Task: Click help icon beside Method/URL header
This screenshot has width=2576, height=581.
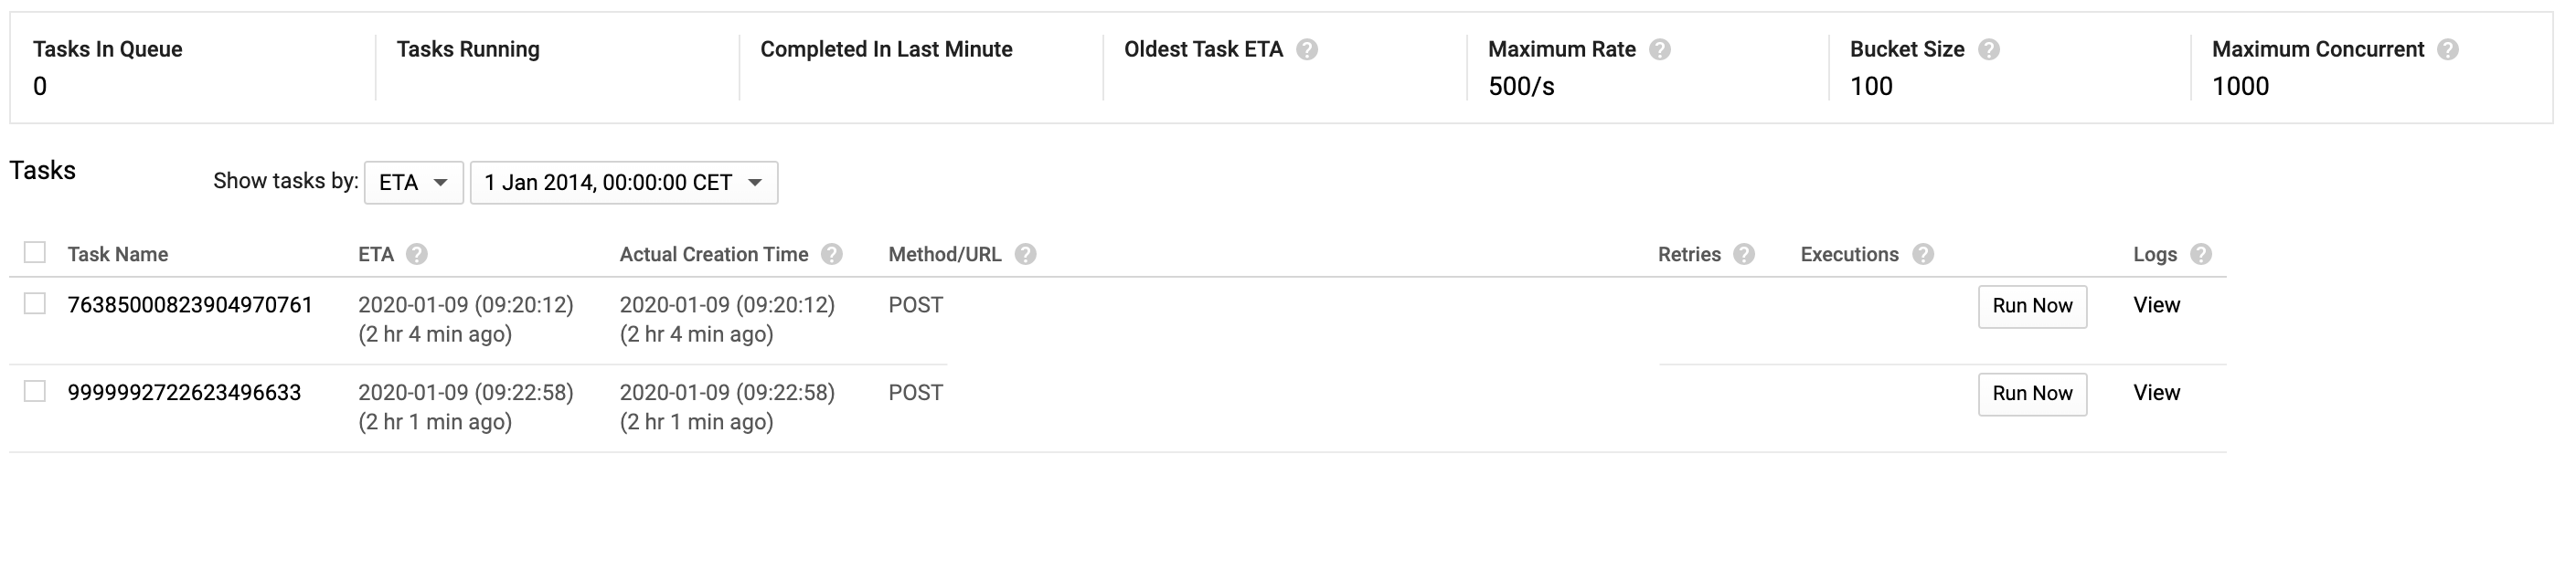Action: click(1024, 255)
